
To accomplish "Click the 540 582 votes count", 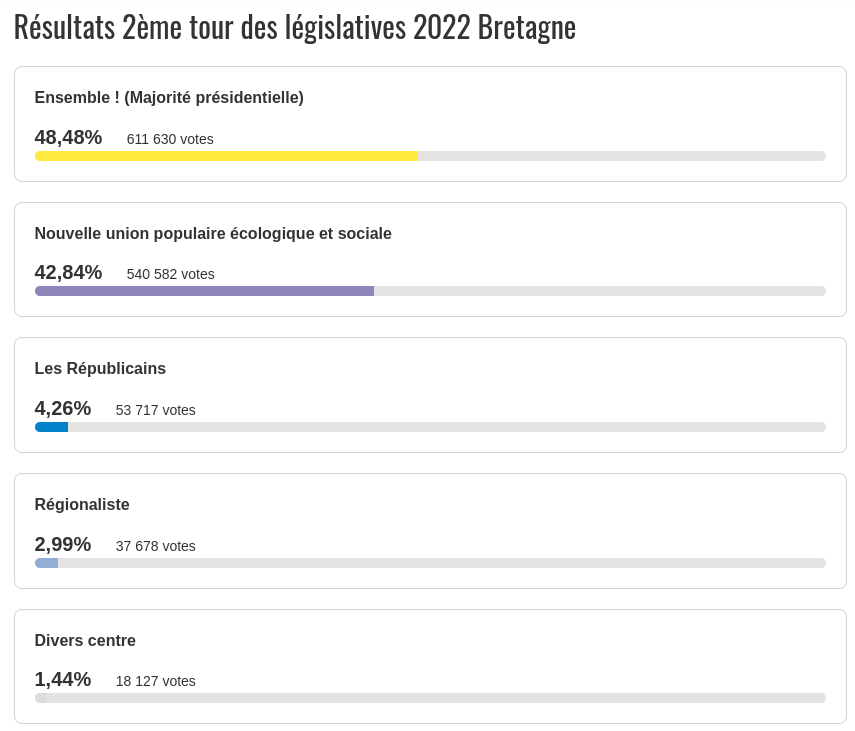I will tap(170, 274).
